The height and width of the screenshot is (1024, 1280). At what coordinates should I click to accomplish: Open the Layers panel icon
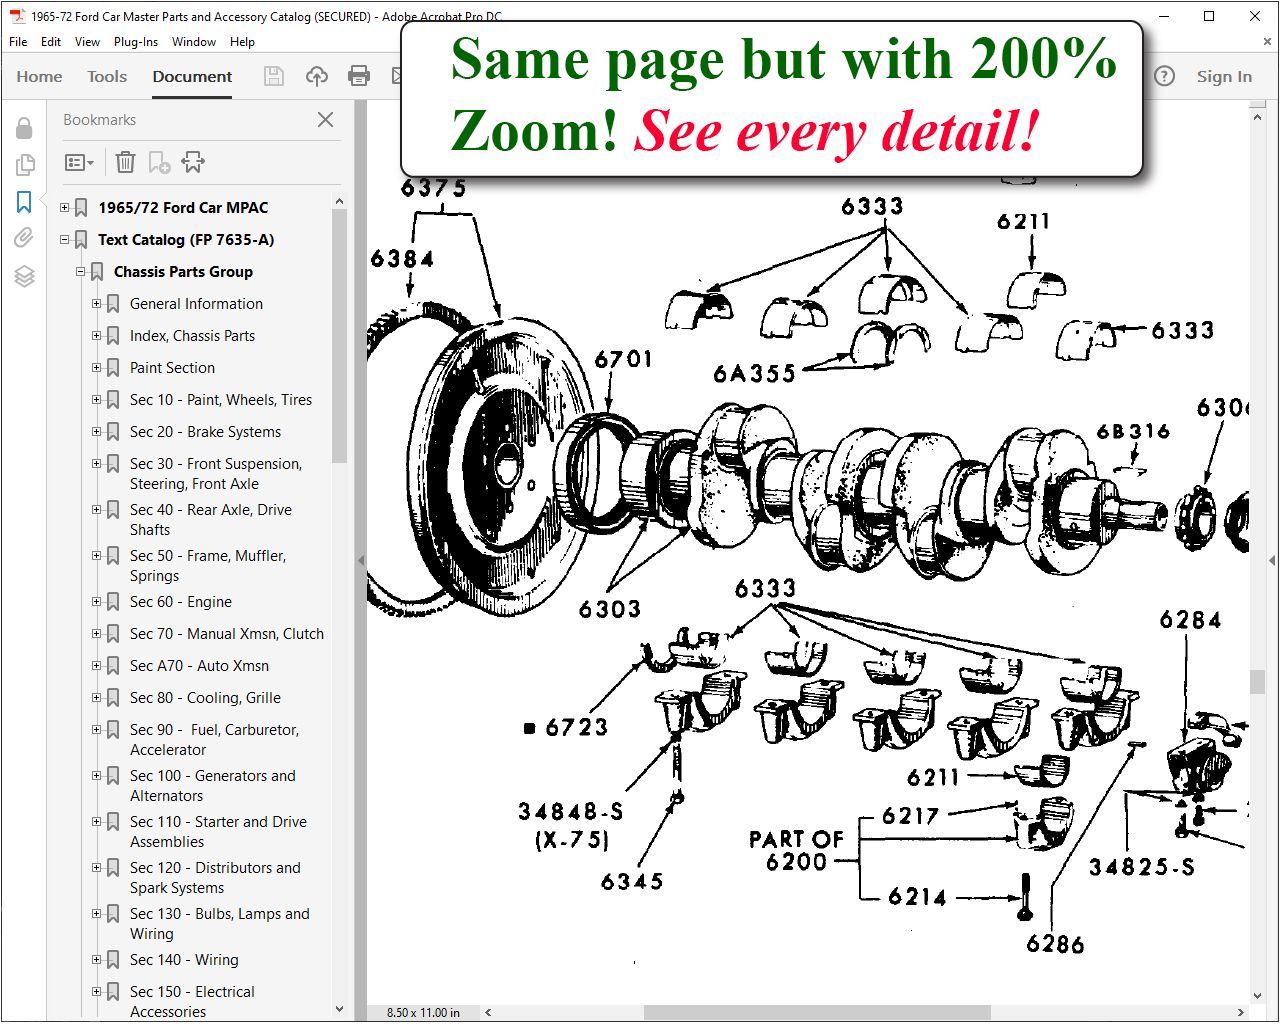[x=24, y=276]
